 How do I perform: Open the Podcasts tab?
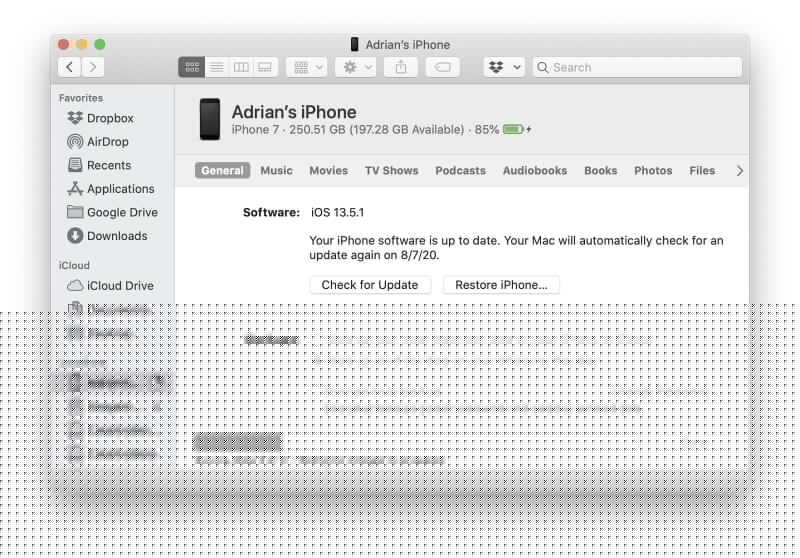pos(460,171)
